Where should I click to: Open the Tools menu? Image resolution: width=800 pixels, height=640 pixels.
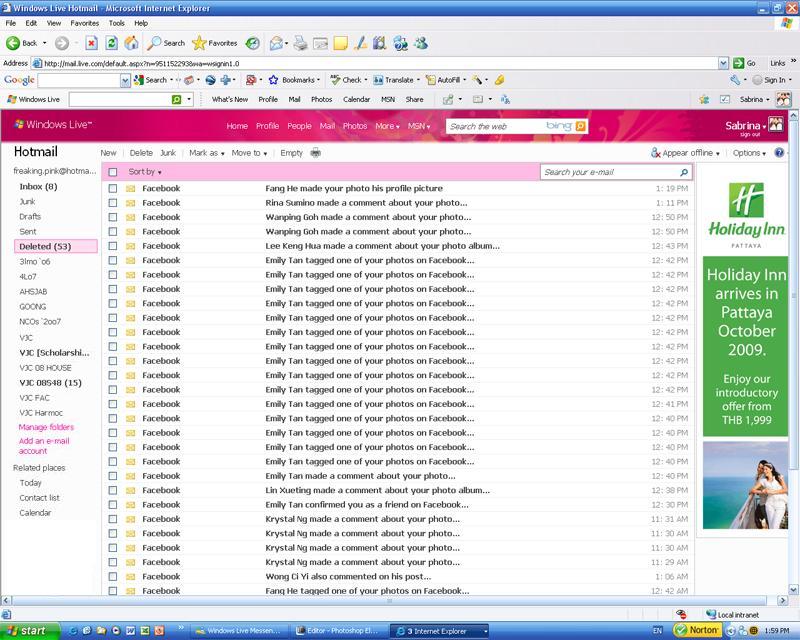(x=116, y=23)
